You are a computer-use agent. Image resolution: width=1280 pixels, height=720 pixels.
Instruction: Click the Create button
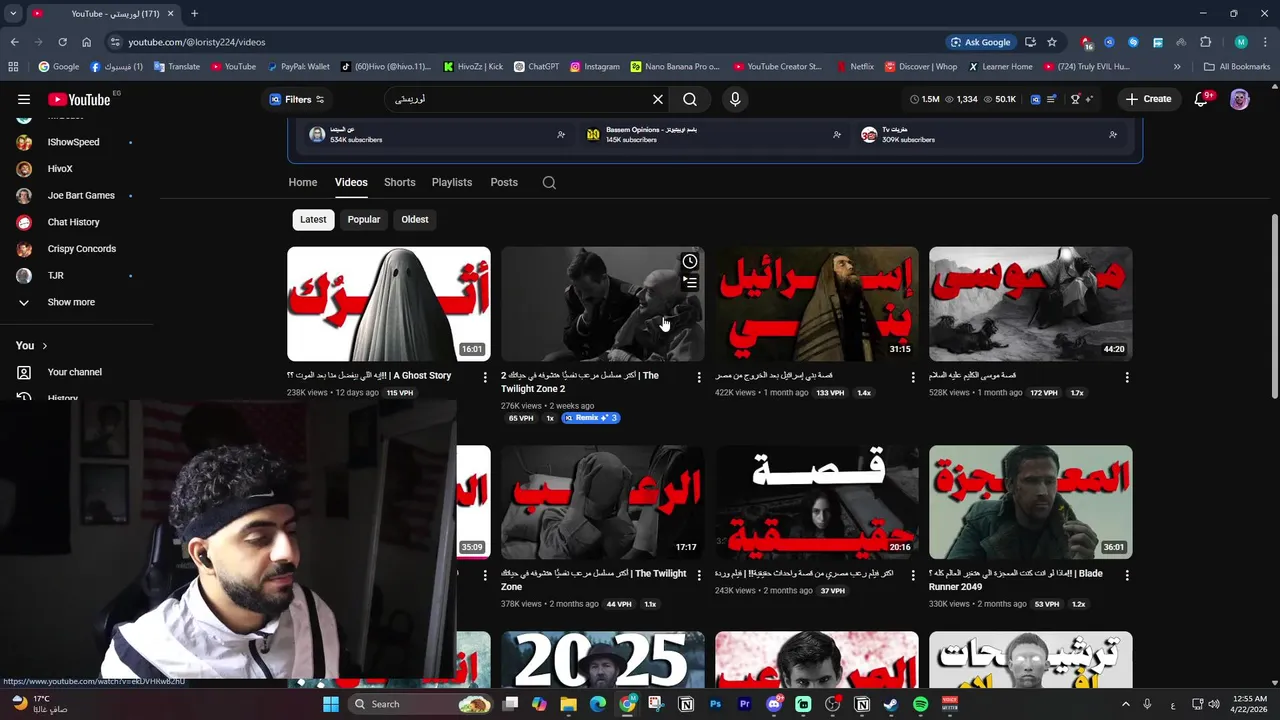coord(1148,99)
